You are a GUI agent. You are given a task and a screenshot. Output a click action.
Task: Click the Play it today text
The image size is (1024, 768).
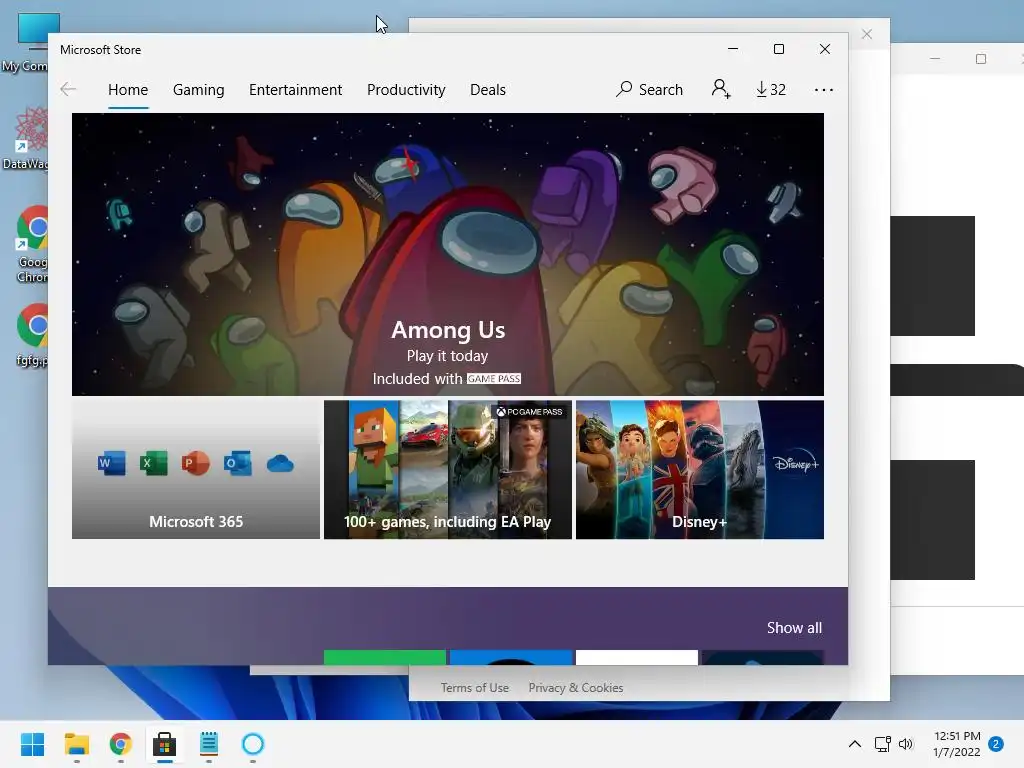tap(447, 356)
